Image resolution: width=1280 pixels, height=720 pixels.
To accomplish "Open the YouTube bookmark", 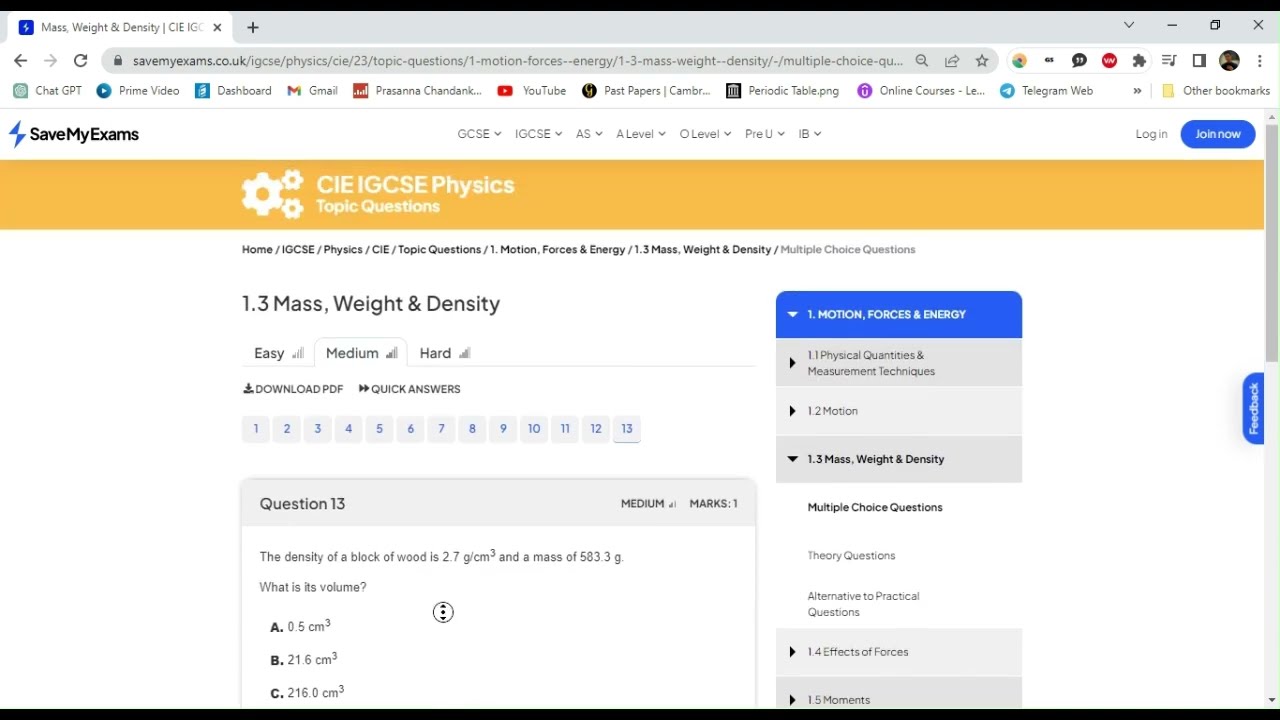I will click(x=532, y=91).
